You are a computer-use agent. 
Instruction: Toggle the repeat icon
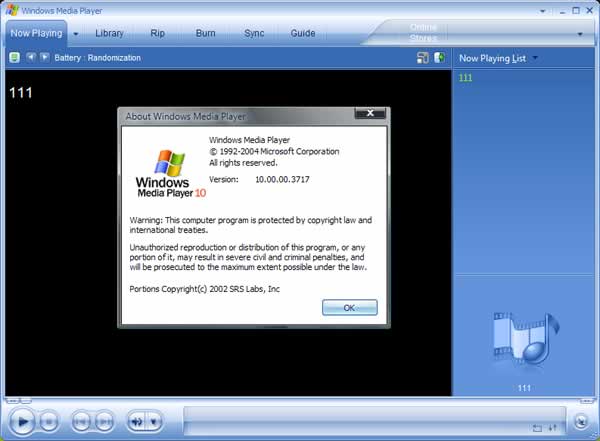[x=537, y=428]
